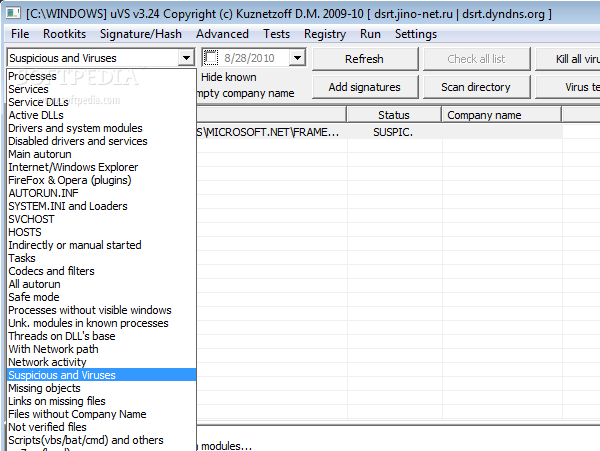Select Processes from the category list
The image size is (600, 451).
(x=33, y=76)
